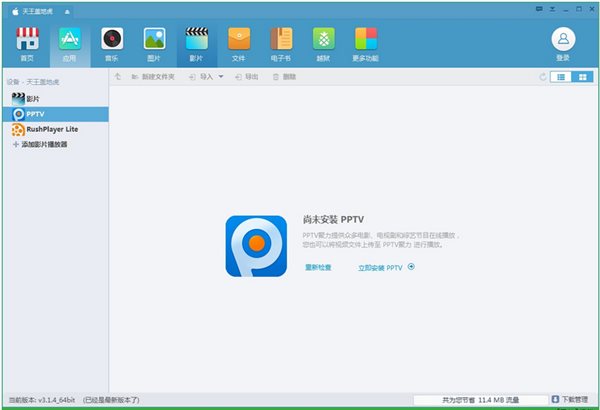Open 下载管理 download manager
Image resolution: width=600 pixels, height=410 pixels.
(x=570, y=399)
